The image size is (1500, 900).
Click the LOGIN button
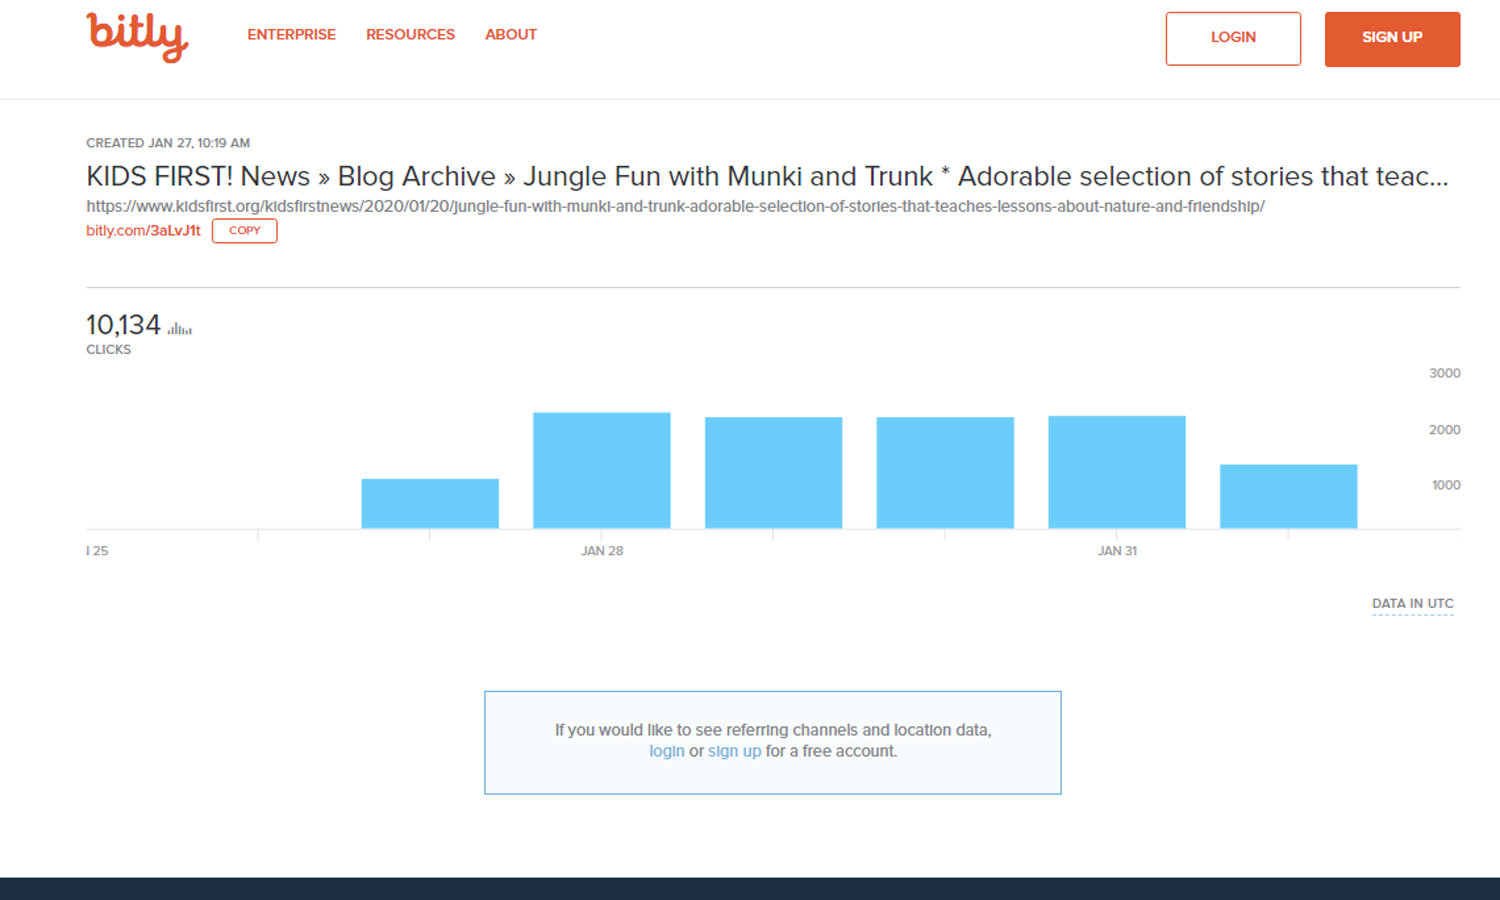(x=1233, y=38)
